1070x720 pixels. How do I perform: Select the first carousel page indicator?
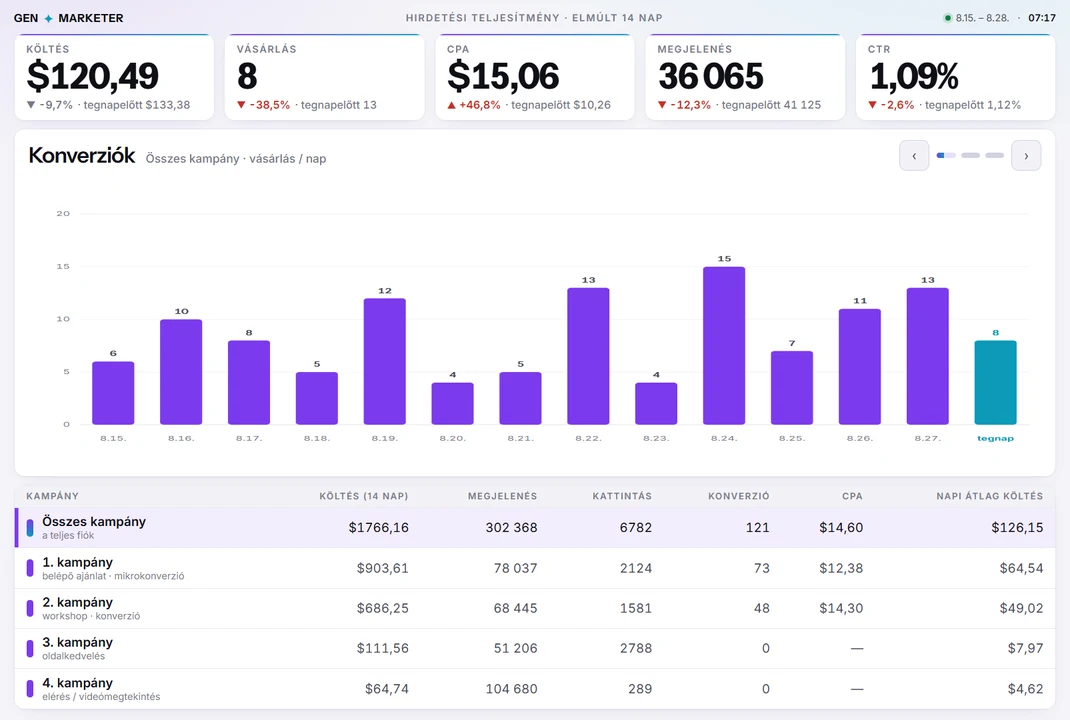(946, 156)
